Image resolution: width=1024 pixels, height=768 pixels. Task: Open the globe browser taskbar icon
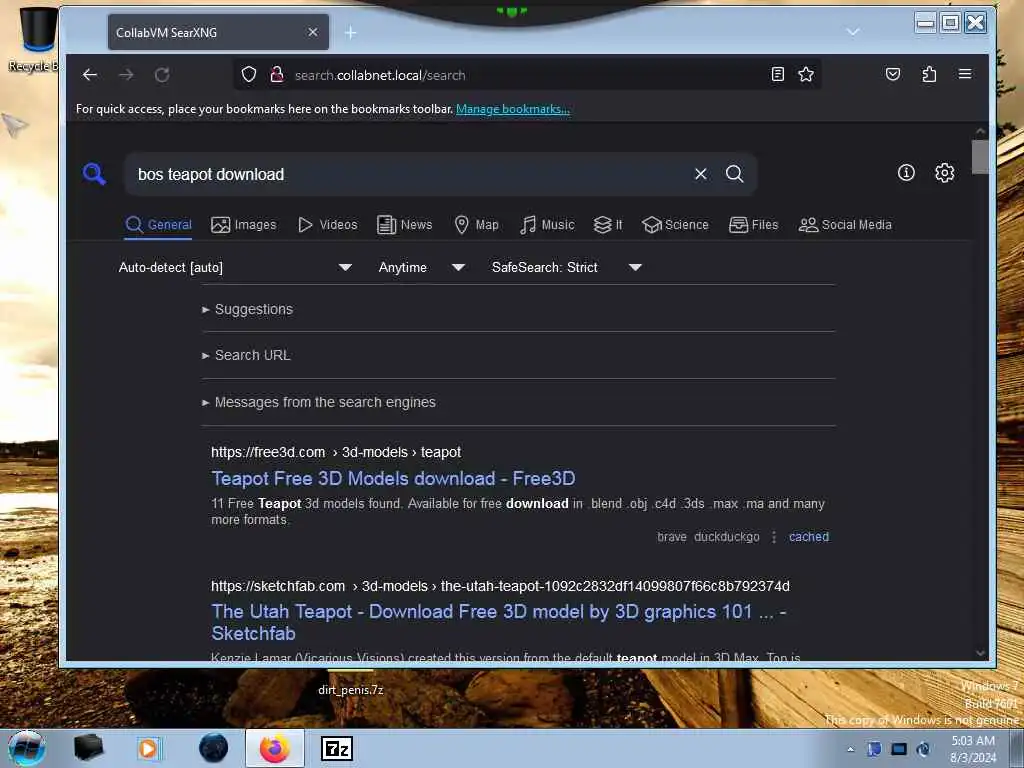click(x=214, y=748)
